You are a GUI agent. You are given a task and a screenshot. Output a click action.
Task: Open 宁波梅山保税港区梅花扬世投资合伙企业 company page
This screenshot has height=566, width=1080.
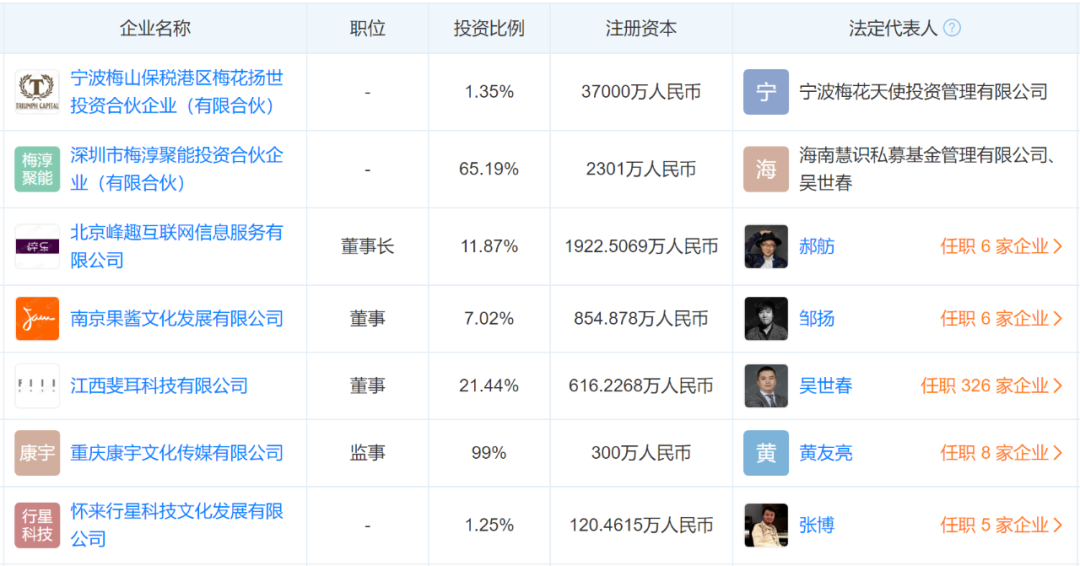[177, 92]
